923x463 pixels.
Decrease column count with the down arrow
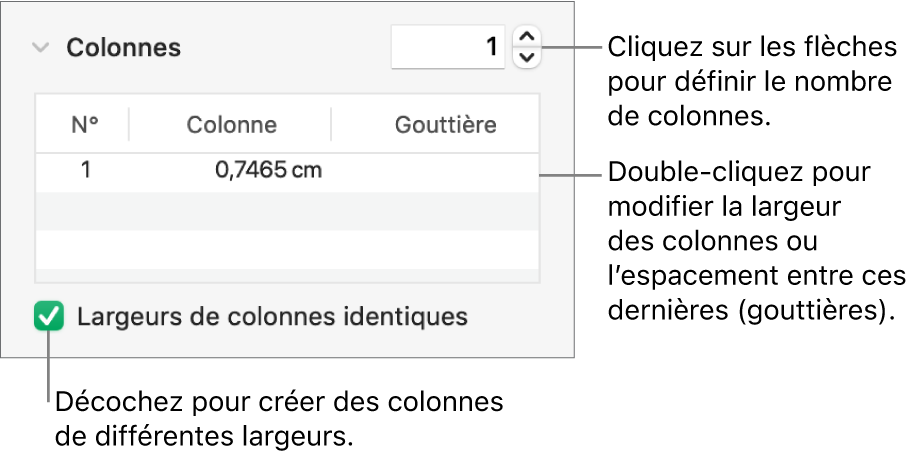[x=526, y=56]
